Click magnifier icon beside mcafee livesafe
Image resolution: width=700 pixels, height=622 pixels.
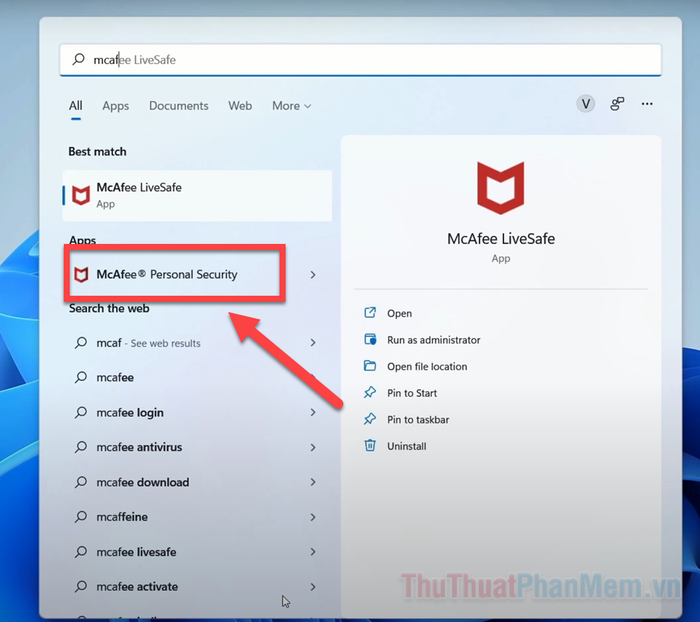81,551
